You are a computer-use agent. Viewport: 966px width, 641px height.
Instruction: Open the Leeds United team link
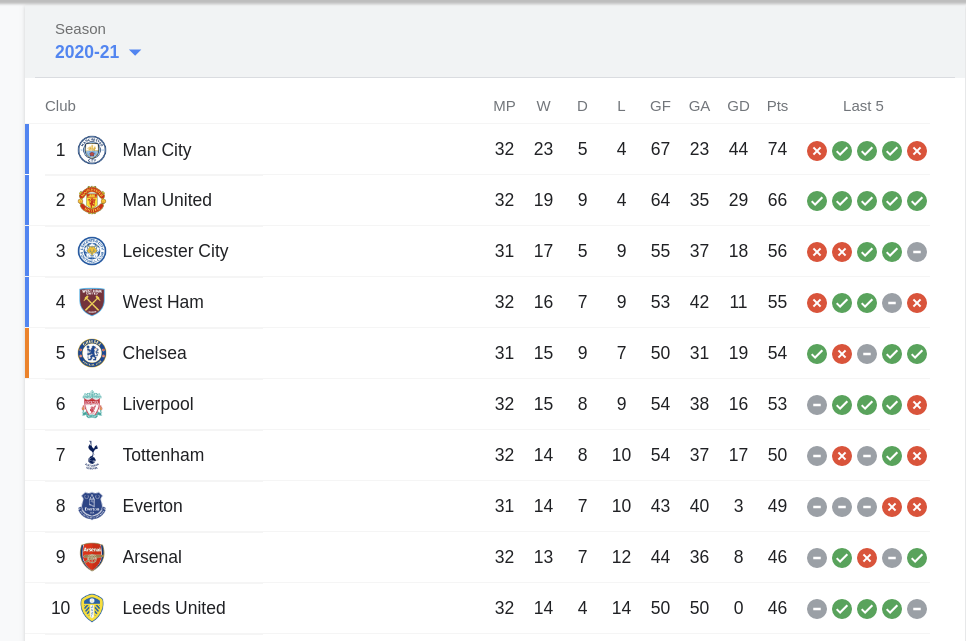174,608
